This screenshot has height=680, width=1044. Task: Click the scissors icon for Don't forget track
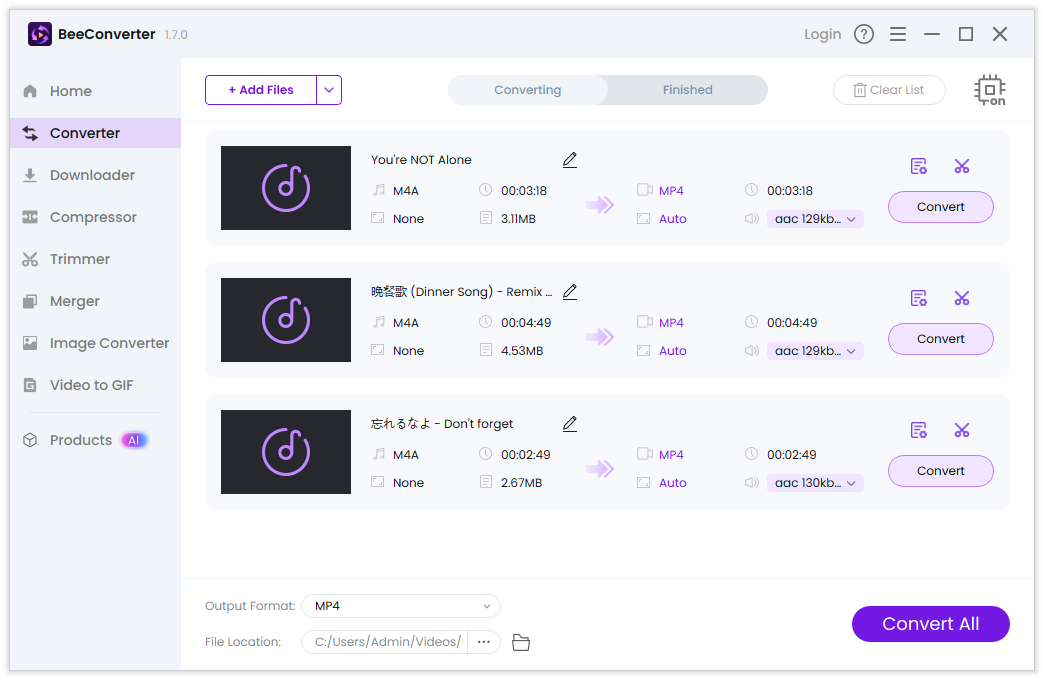(961, 430)
